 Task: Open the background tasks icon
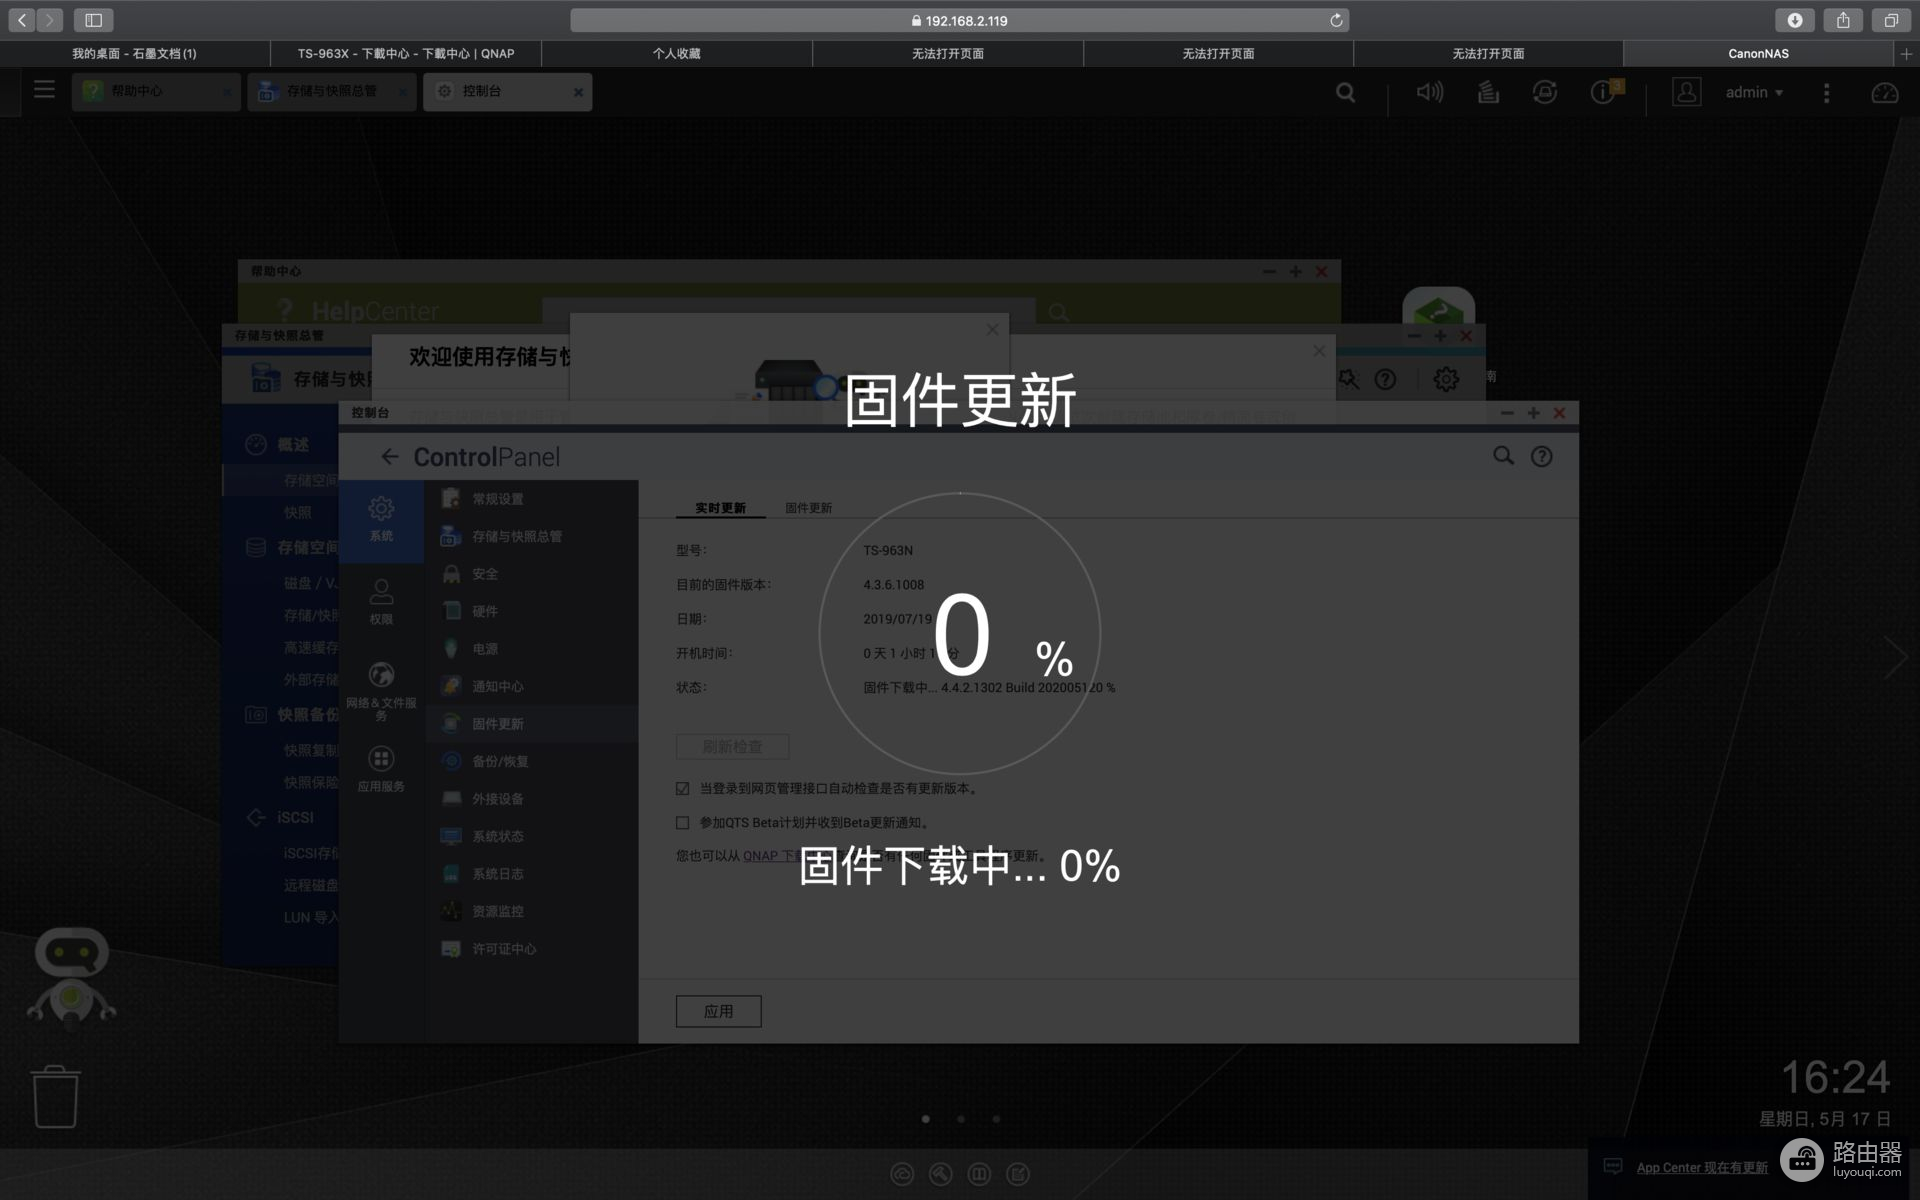click(1488, 92)
